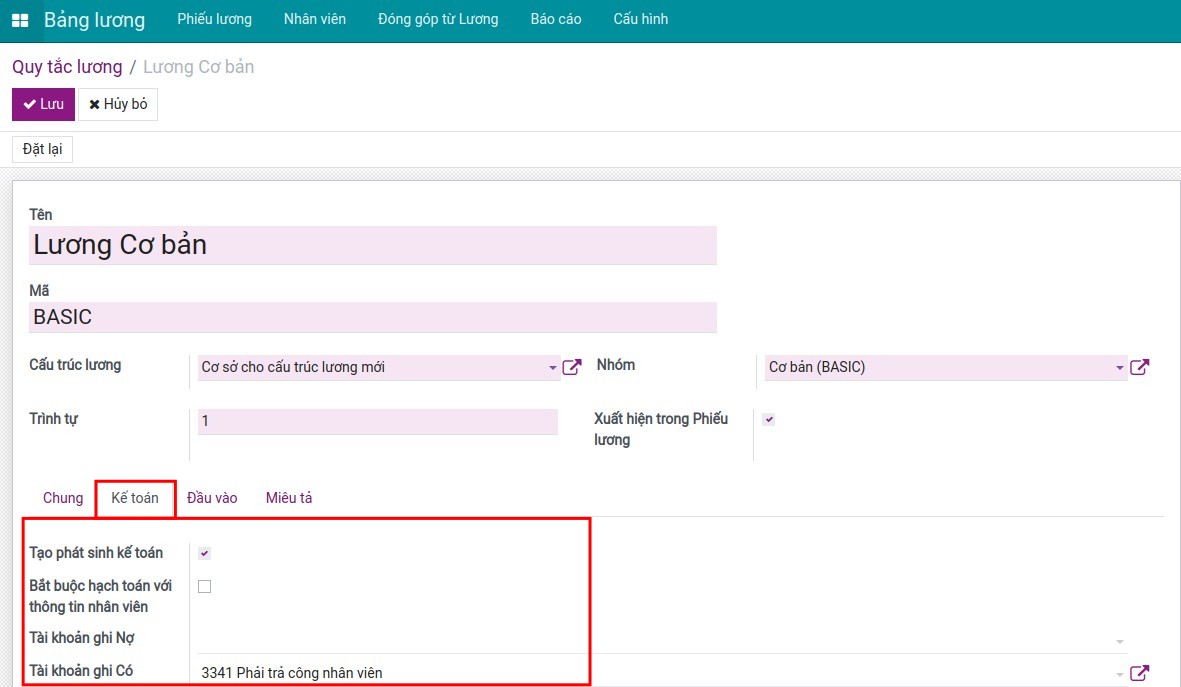This screenshot has width=1181, height=687.
Task: Open the Phiếu lương menu
Action: click(x=214, y=19)
